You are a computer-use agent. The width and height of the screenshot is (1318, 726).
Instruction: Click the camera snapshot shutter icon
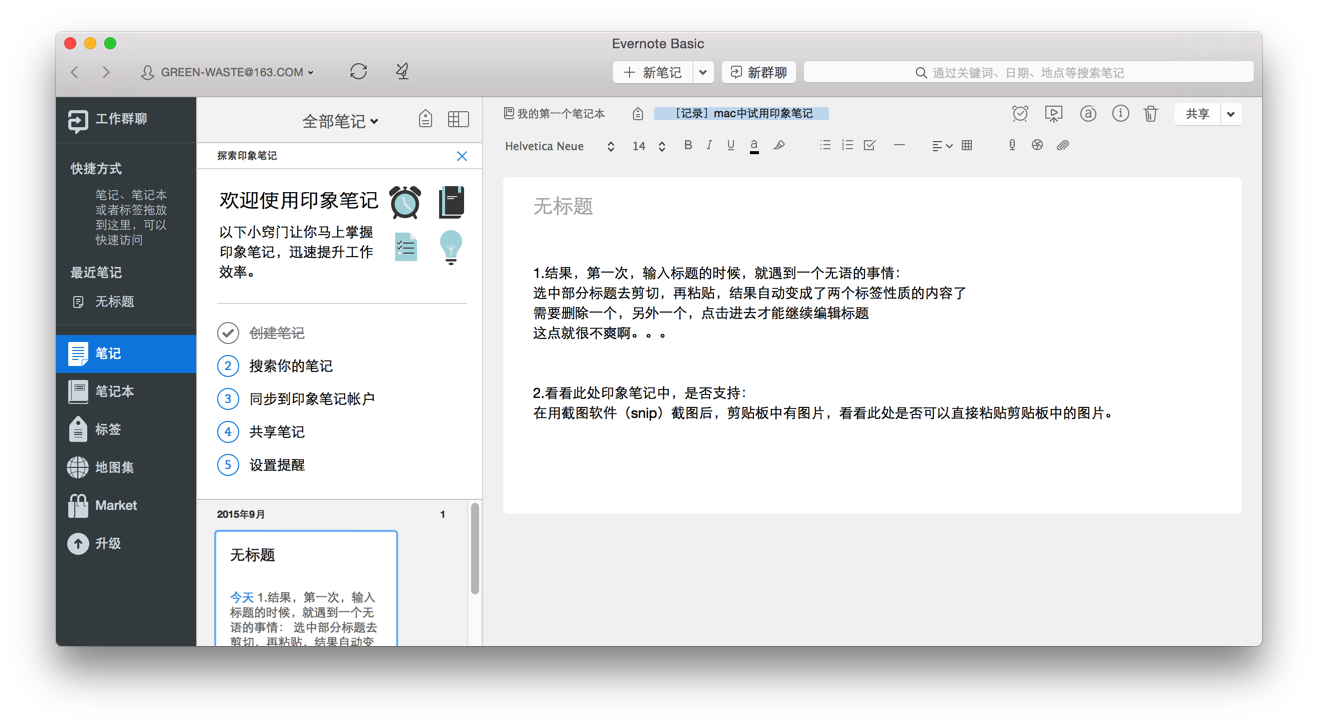1037,146
